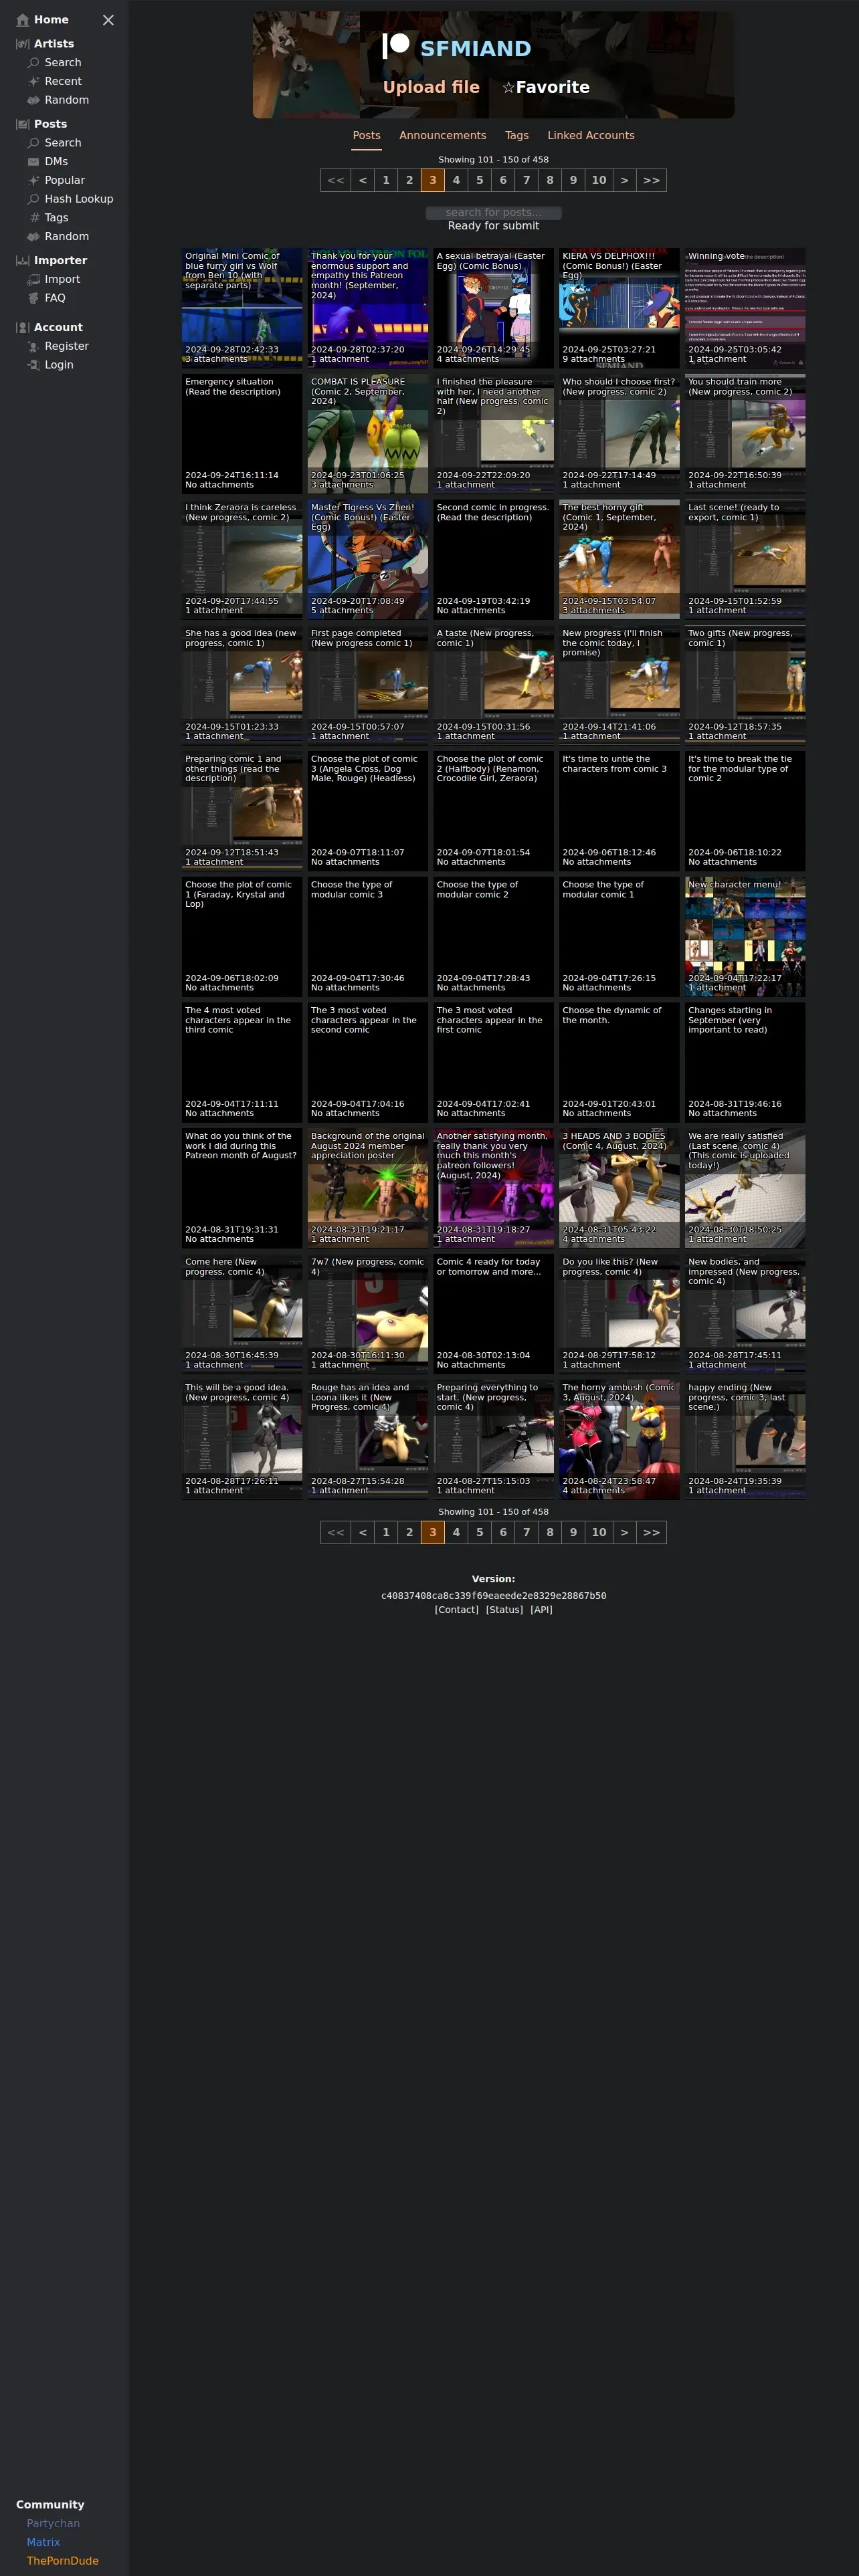Open the Popular posts icon
This screenshot has height=2576, width=859.
point(33,180)
